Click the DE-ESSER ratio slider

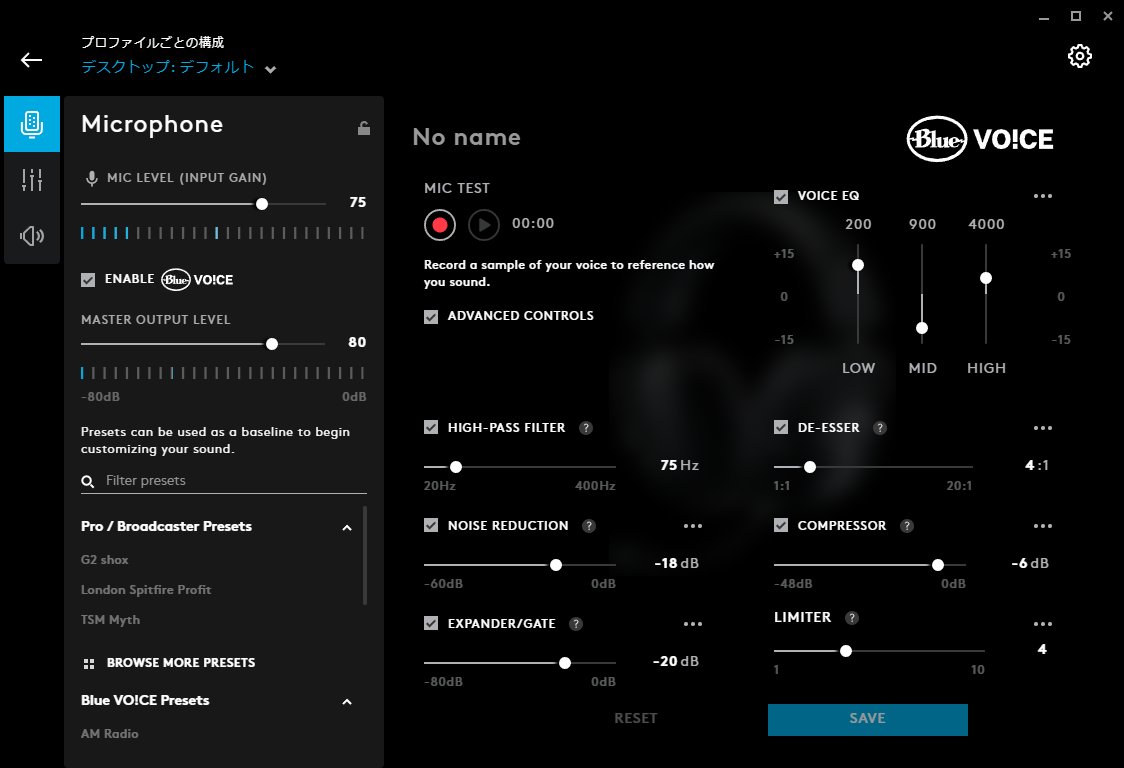point(873,467)
